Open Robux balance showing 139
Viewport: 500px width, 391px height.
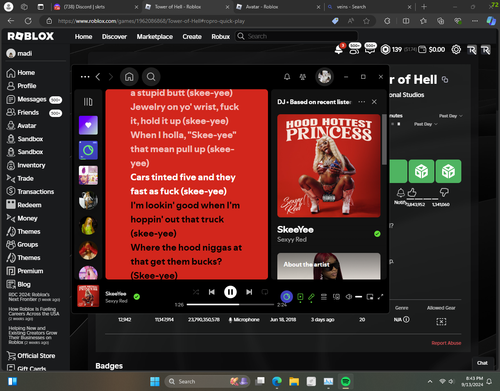click(x=391, y=49)
